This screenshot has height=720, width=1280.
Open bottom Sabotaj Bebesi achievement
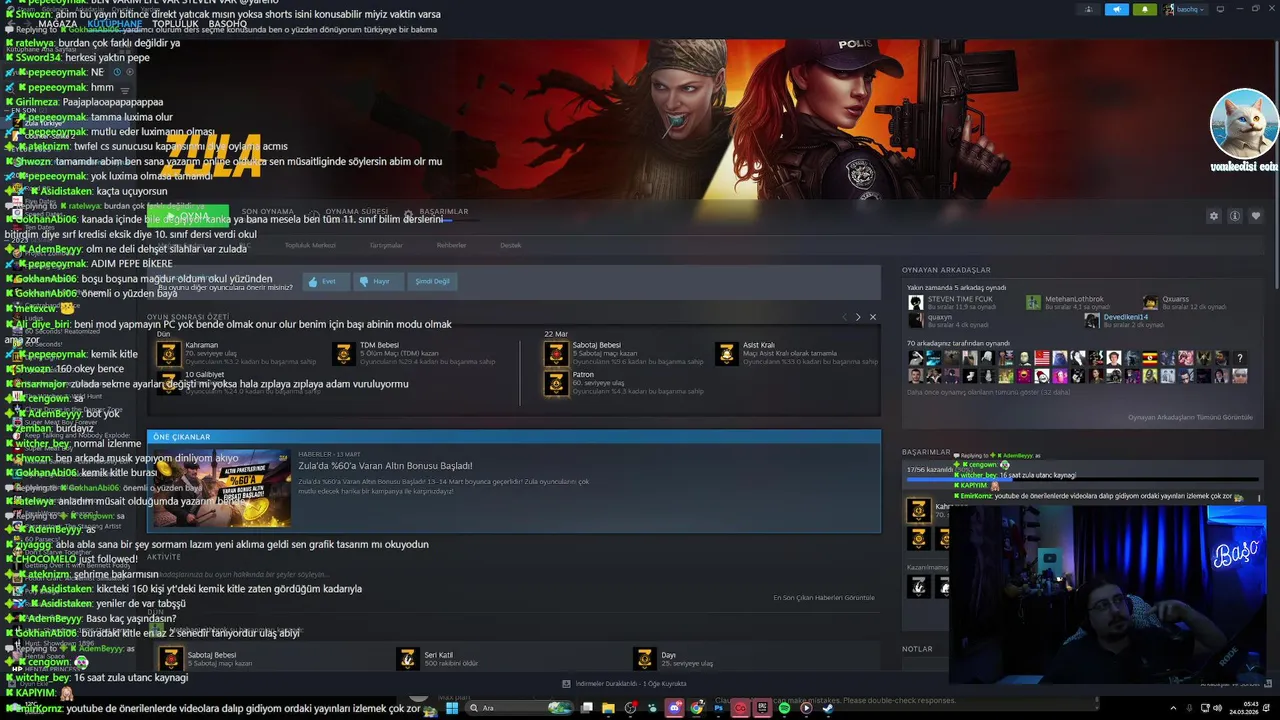(171, 659)
